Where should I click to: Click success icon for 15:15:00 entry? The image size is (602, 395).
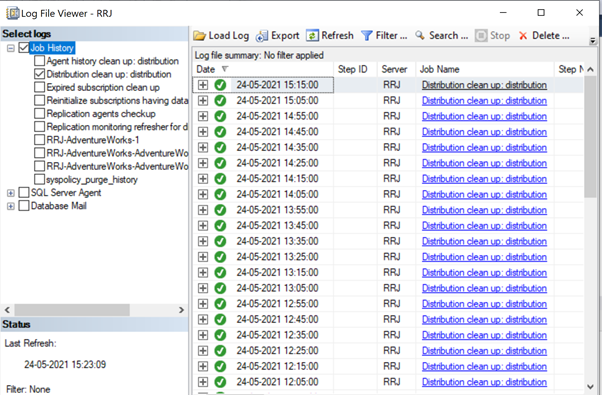[220, 85]
